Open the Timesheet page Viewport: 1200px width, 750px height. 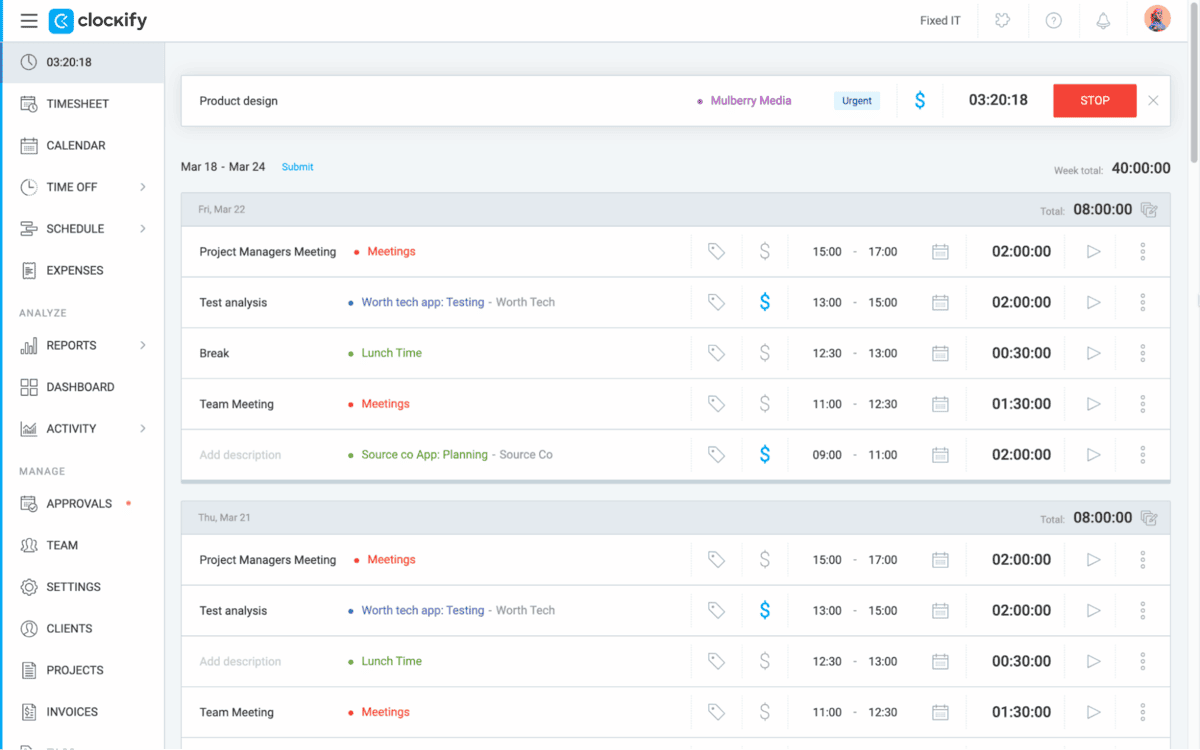(77, 104)
